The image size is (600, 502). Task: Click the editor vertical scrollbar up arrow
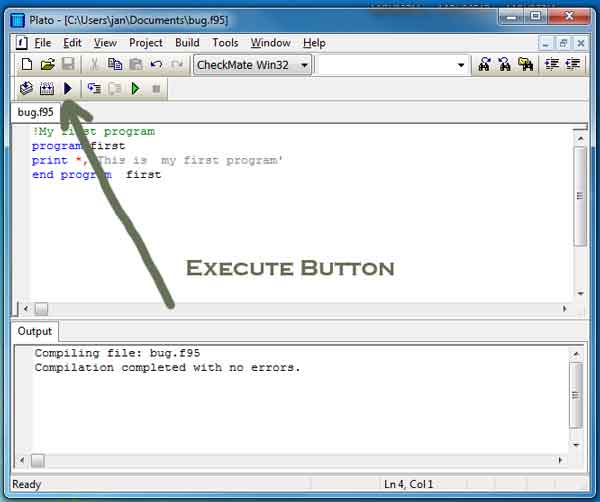580,139
